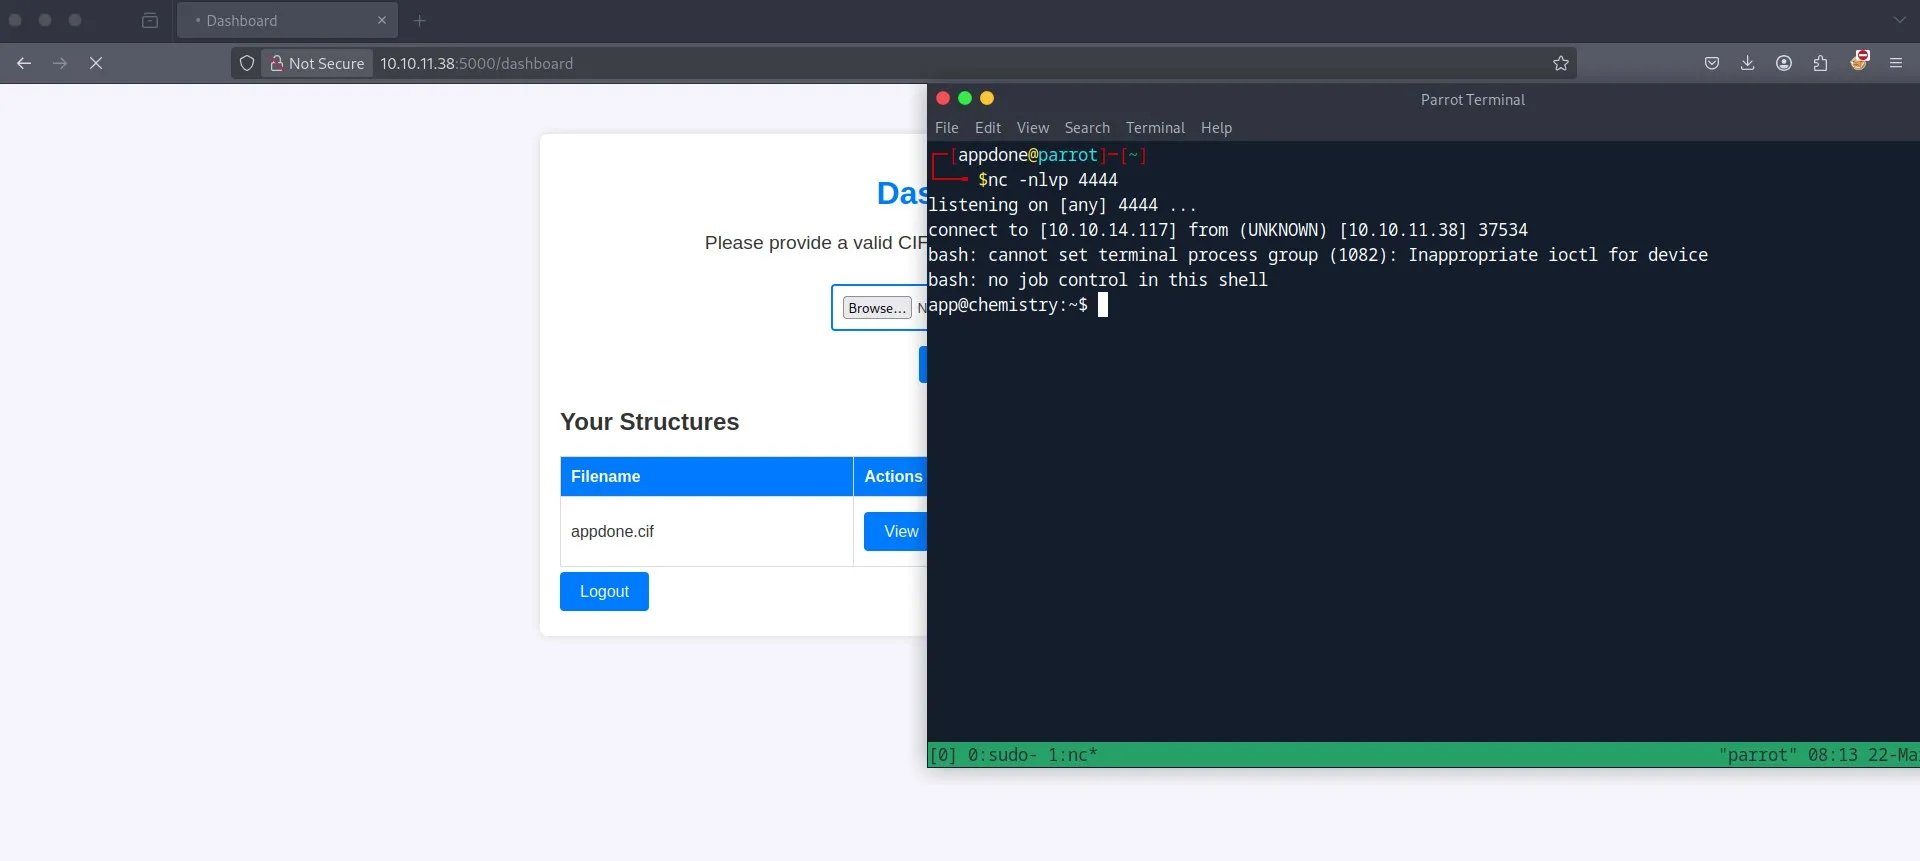This screenshot has height=861, width=1920.
Task: Click the Not Secure padlock indicator
Action: click(x=317, y=63)
